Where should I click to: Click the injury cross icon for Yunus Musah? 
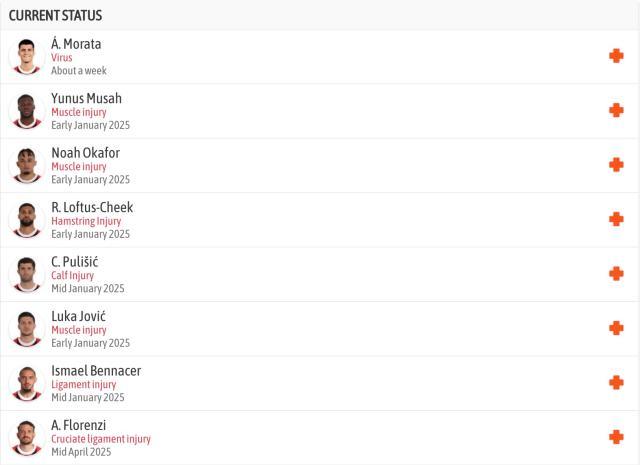tap(616, 110)
